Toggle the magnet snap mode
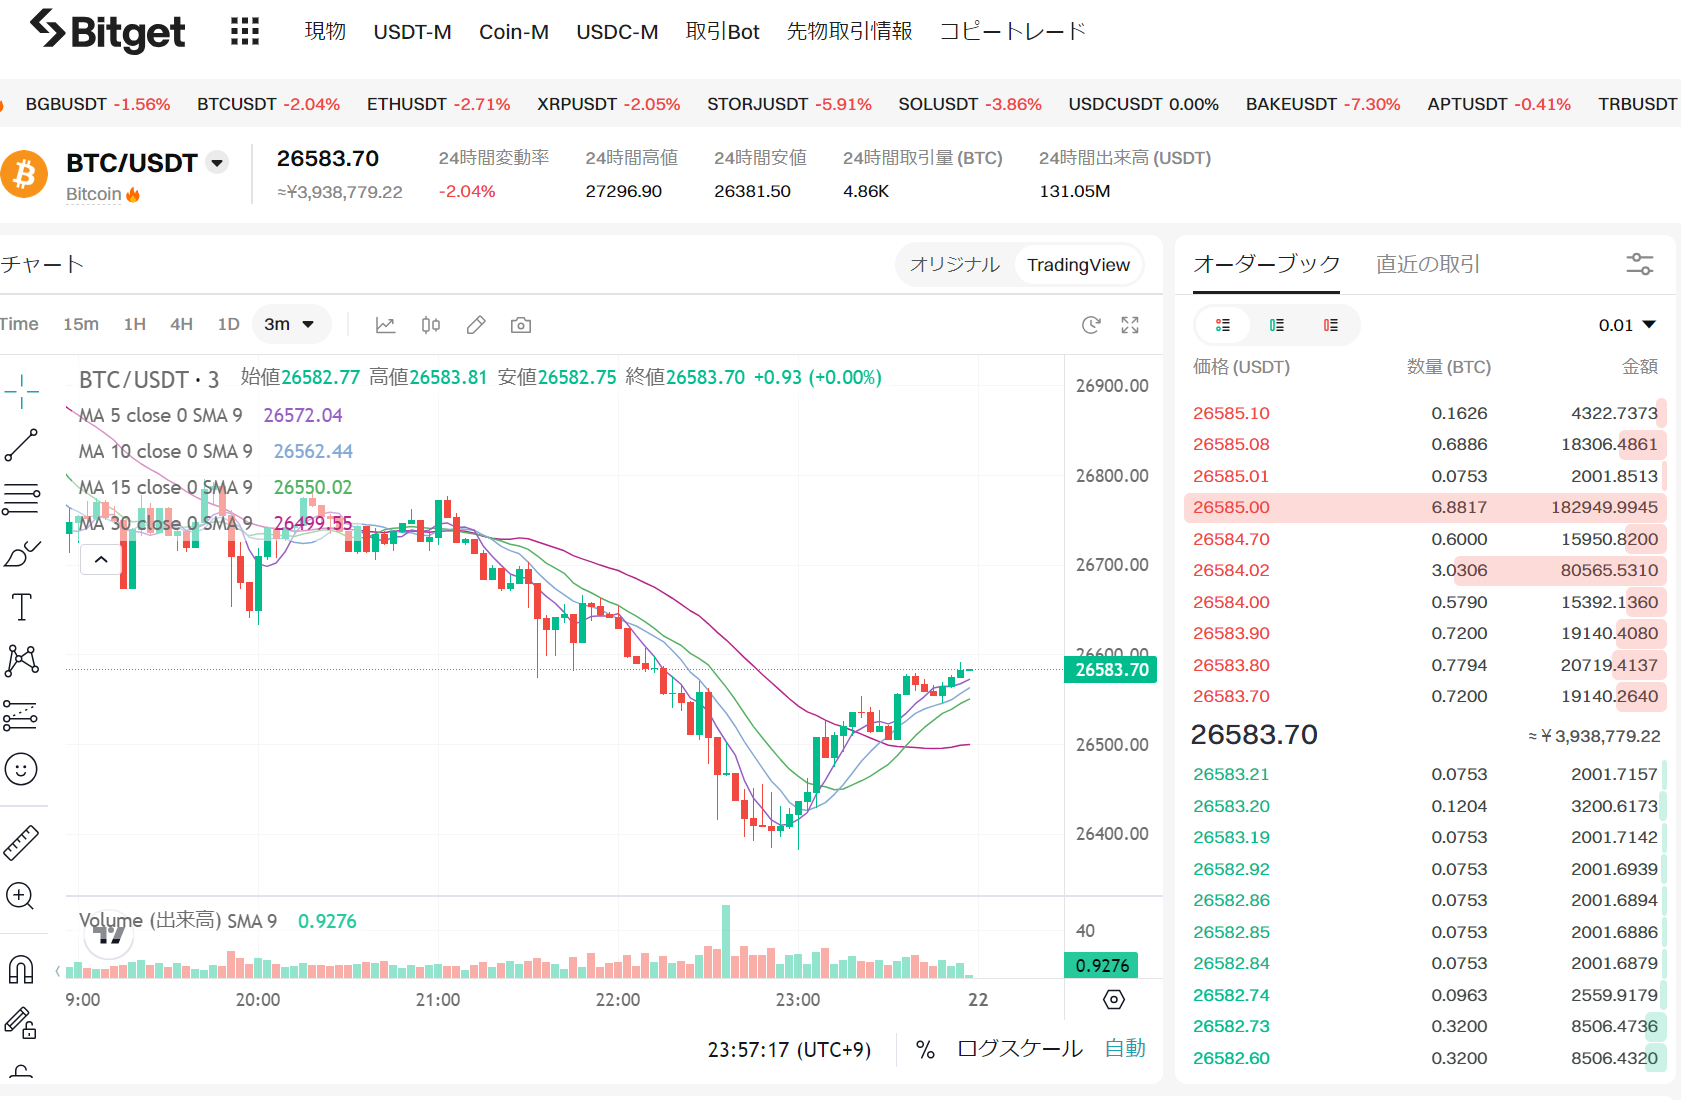Image resolution: width=1681 pixels, height=1100 pixels. tap(21, 969)
